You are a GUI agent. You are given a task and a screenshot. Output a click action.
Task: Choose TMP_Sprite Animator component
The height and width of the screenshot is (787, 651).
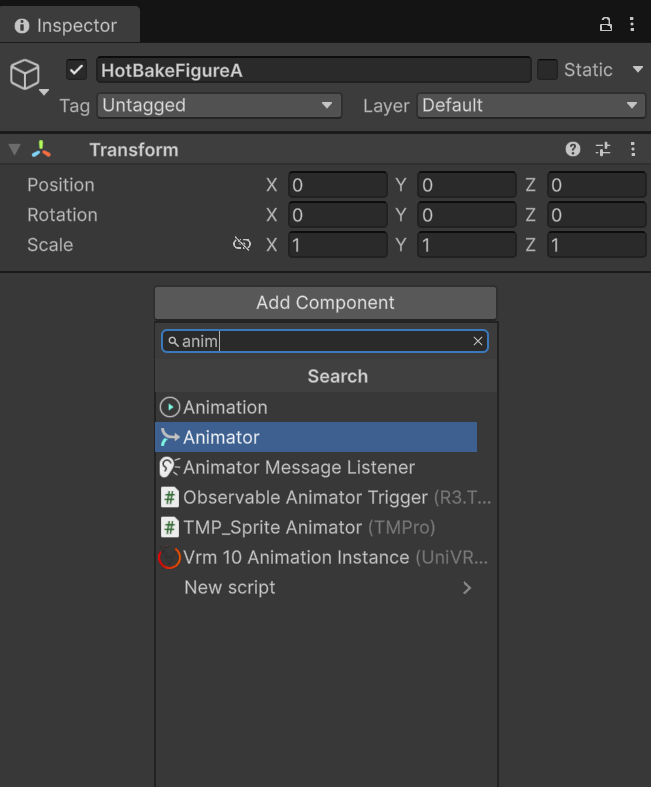click(x=316, y=528)
